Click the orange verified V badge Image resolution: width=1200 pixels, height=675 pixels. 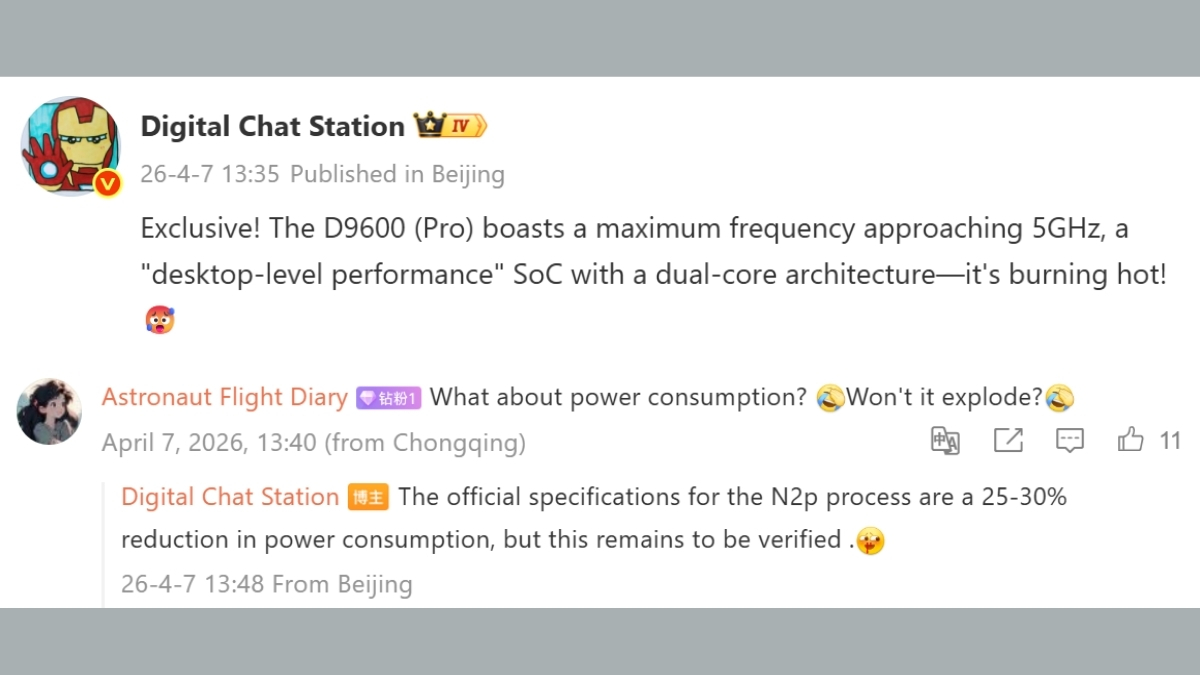coord(108,183)
